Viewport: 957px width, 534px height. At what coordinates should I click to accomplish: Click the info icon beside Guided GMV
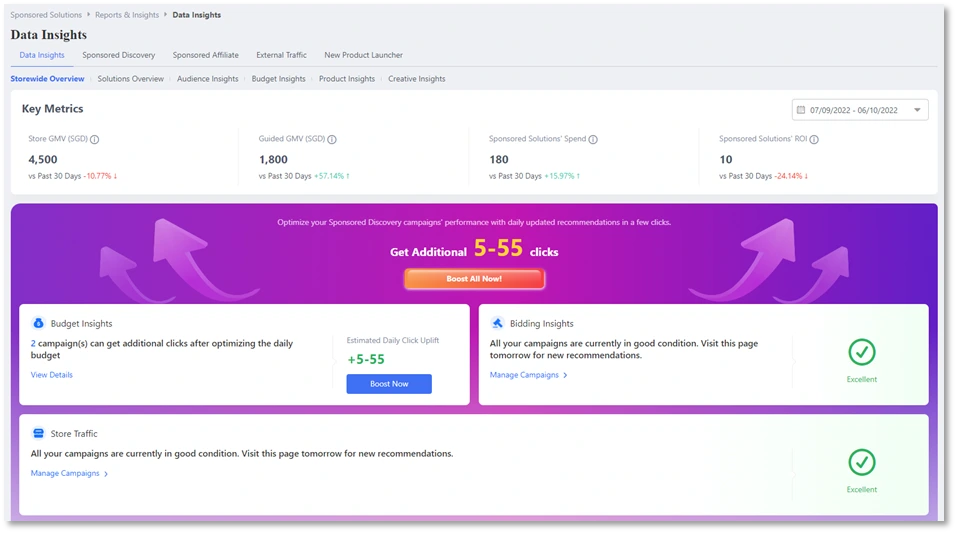click(332, 140)
